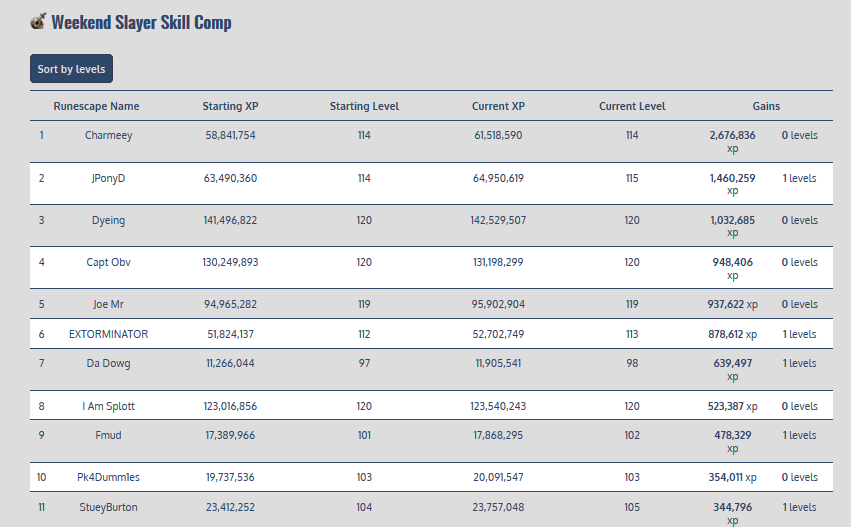Open player Charmeey's name link
Image resolution: width=851 pixels, height=527 pixels.
(108, 135)
